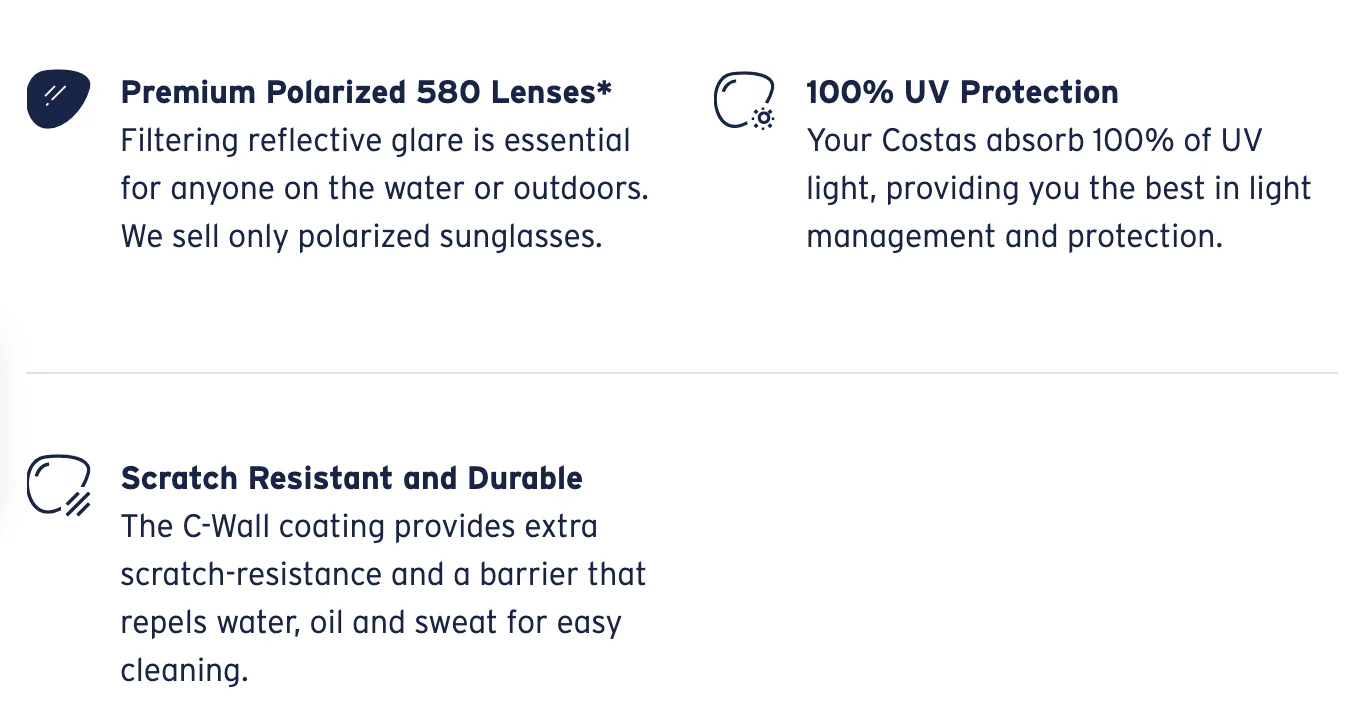Select the 100% UV Protection heading
1366x710 pixels.
coord(962,92)
